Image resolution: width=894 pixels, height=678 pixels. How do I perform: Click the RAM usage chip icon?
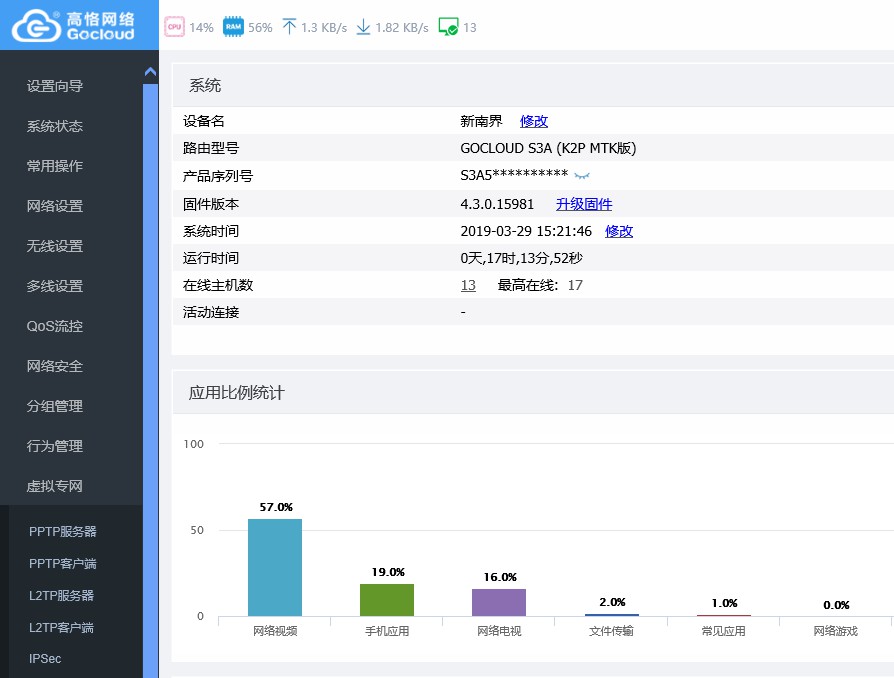pyautogui.click(x=233, y=27)
